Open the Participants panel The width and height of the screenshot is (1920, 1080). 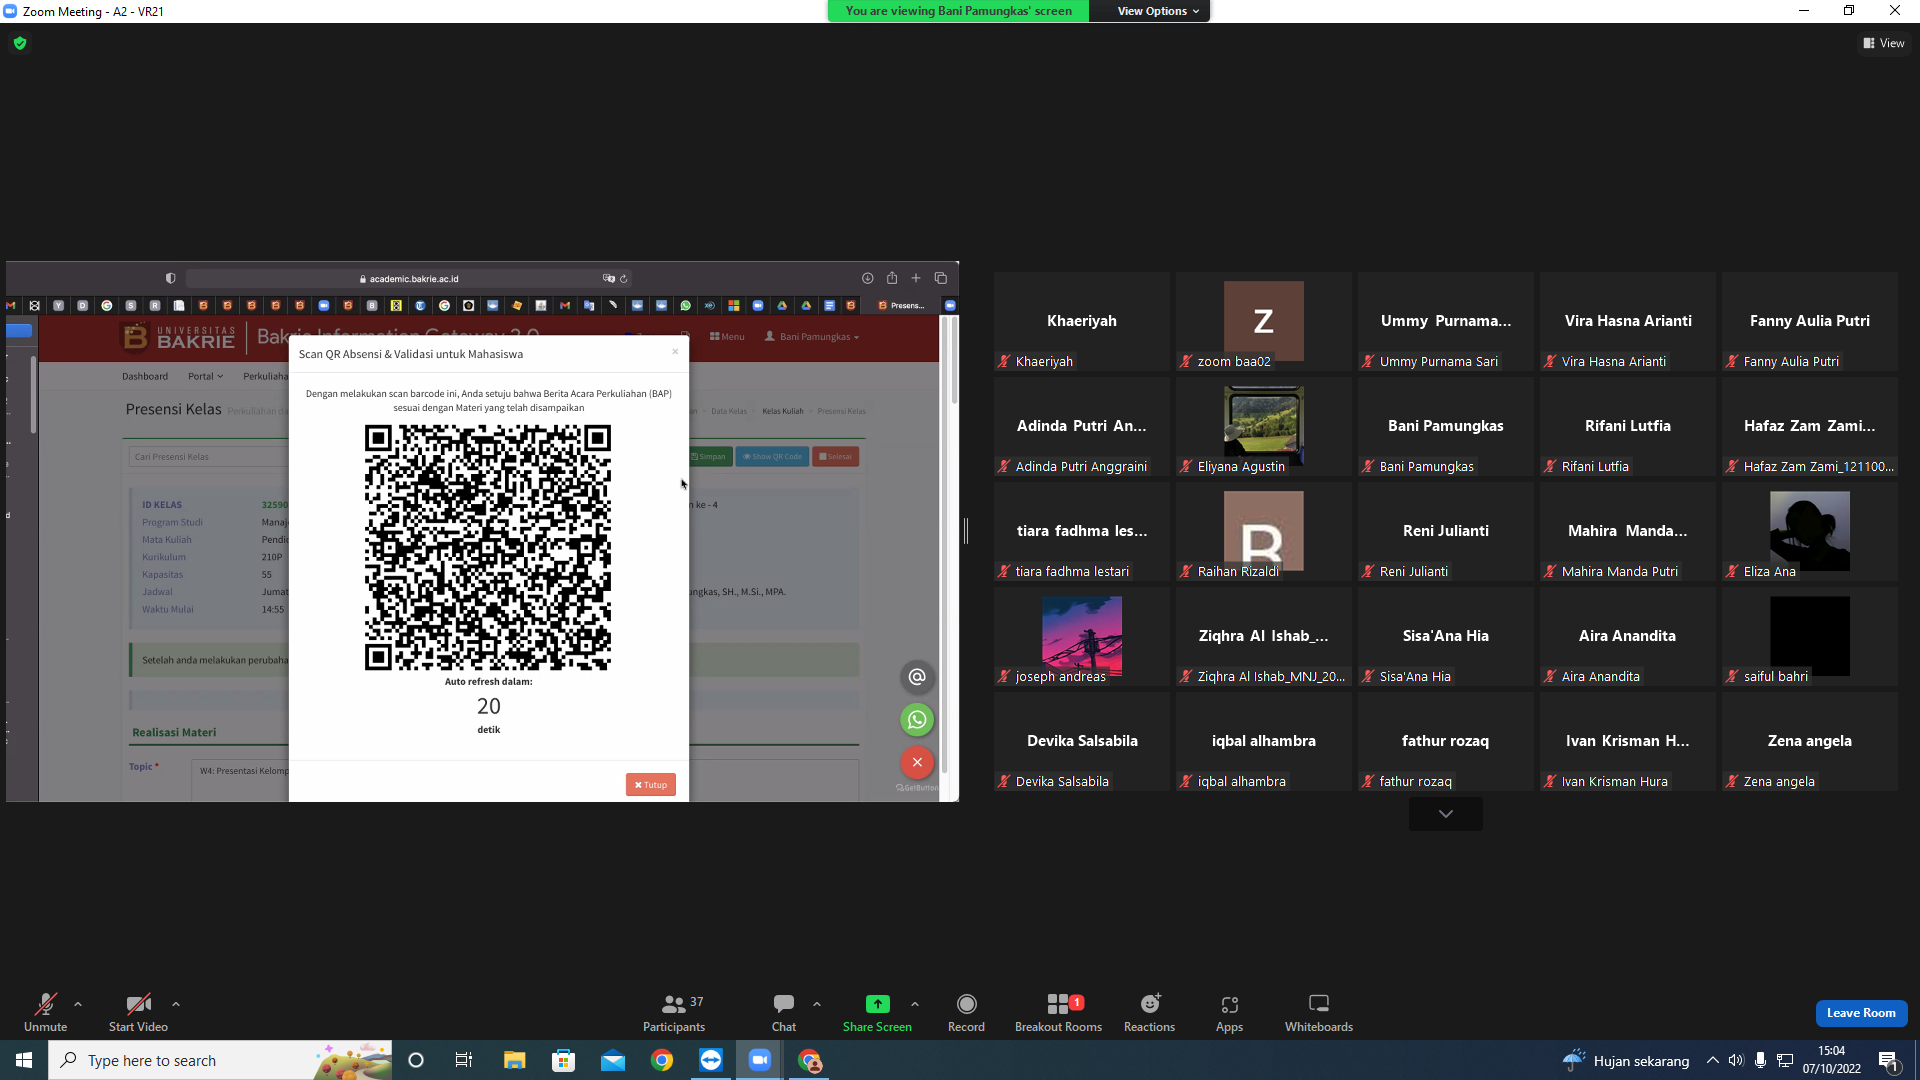coord(674,1012)
